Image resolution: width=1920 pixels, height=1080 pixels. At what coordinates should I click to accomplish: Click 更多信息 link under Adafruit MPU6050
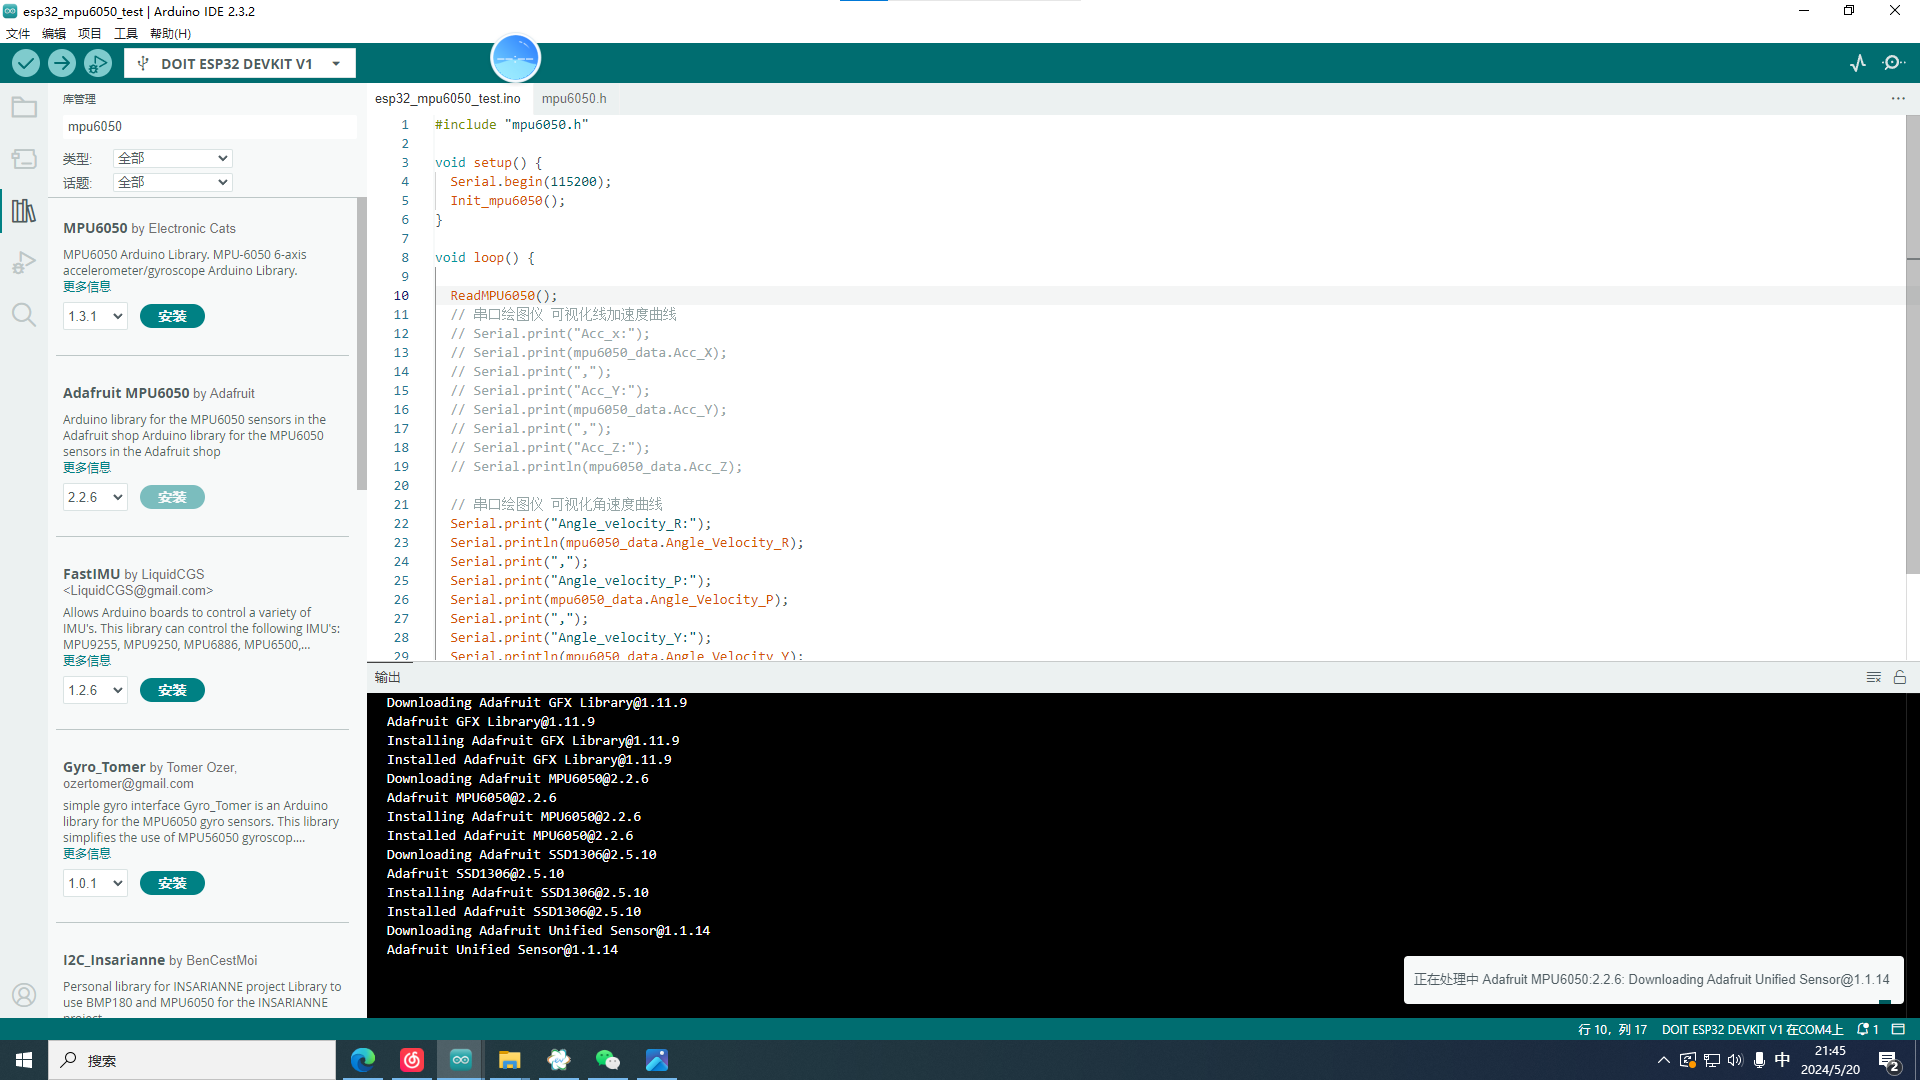pos(87,467)
